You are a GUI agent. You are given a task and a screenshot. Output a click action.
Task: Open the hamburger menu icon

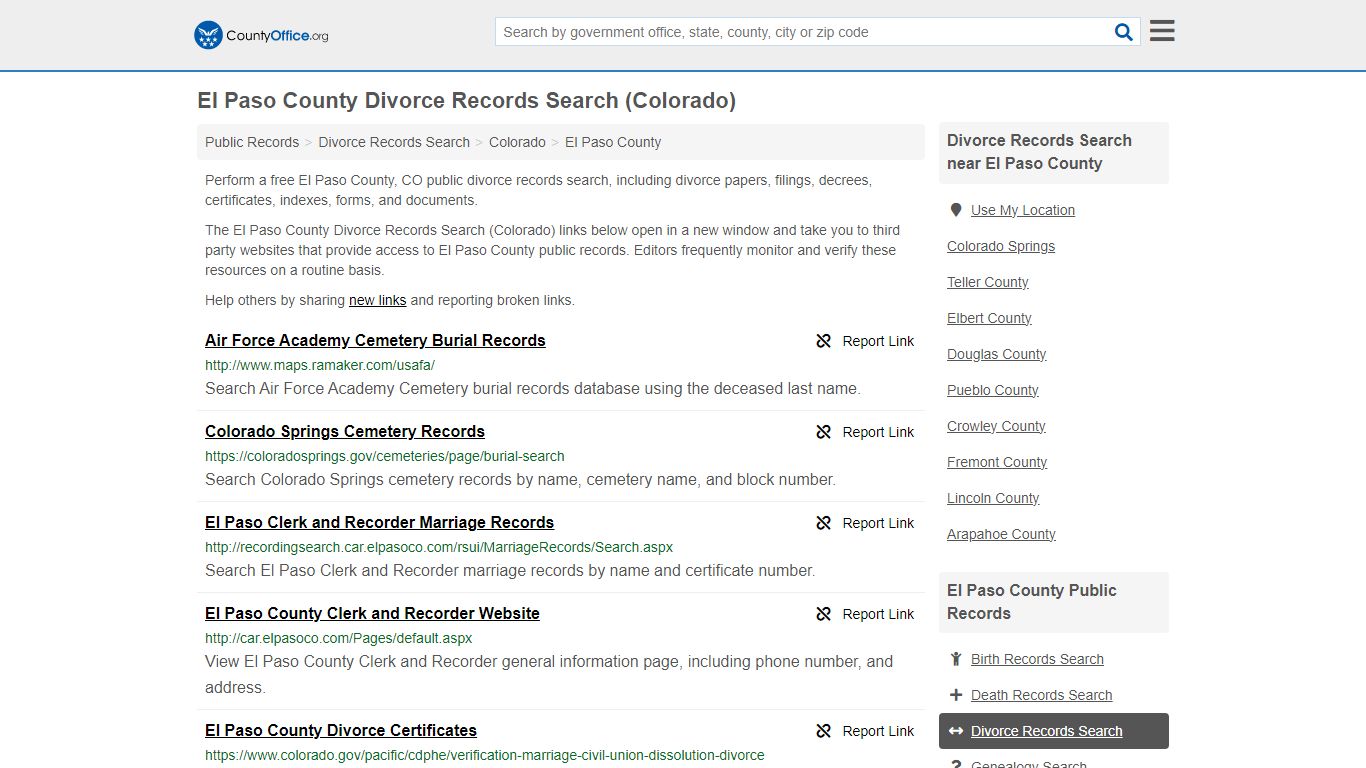(1162, 31)
